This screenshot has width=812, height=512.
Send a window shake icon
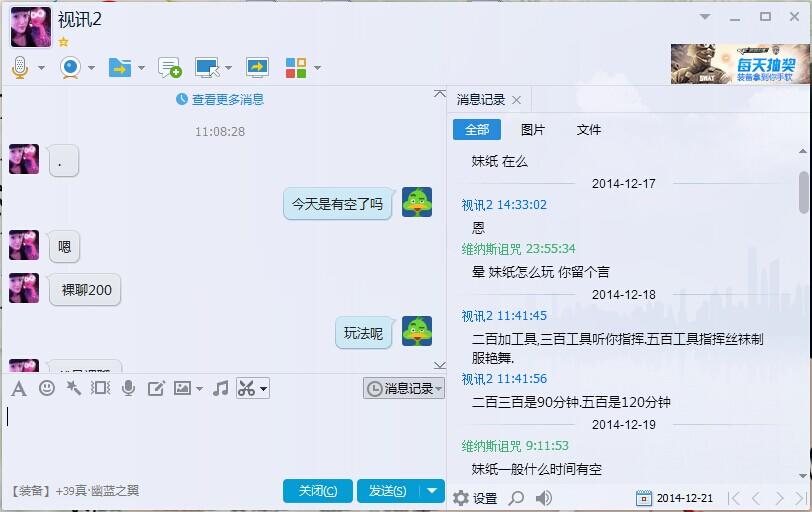[100, 388]
